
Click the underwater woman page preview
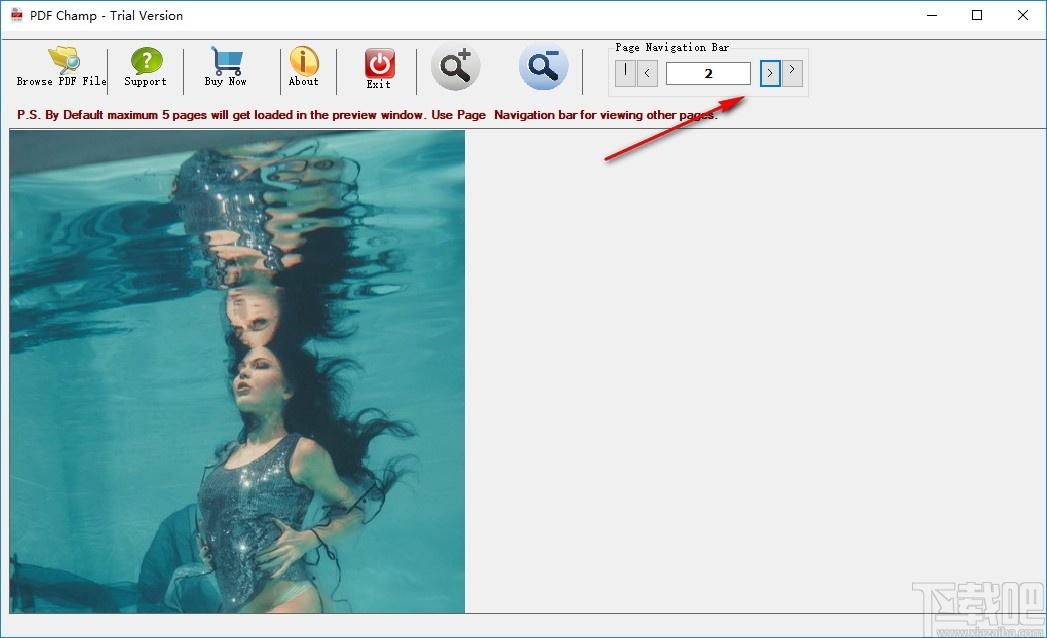point(237,371)
